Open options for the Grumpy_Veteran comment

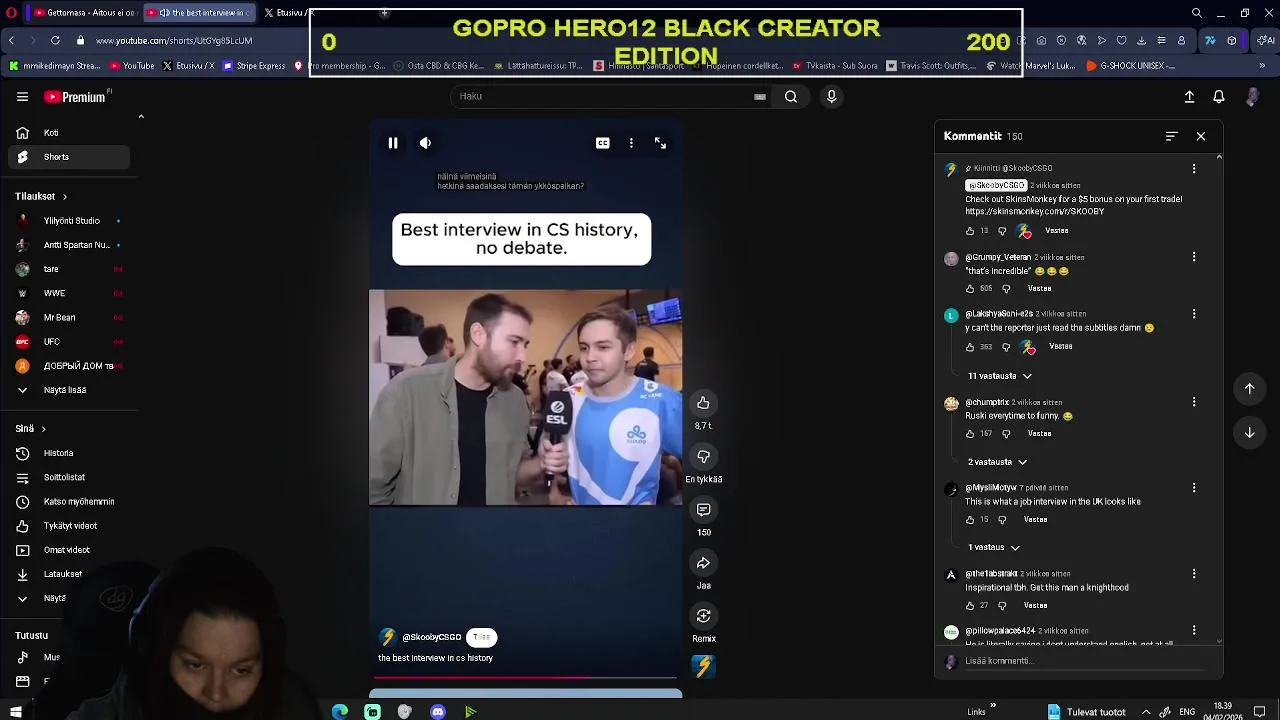pyautogui.click(x=1194, y=257)
